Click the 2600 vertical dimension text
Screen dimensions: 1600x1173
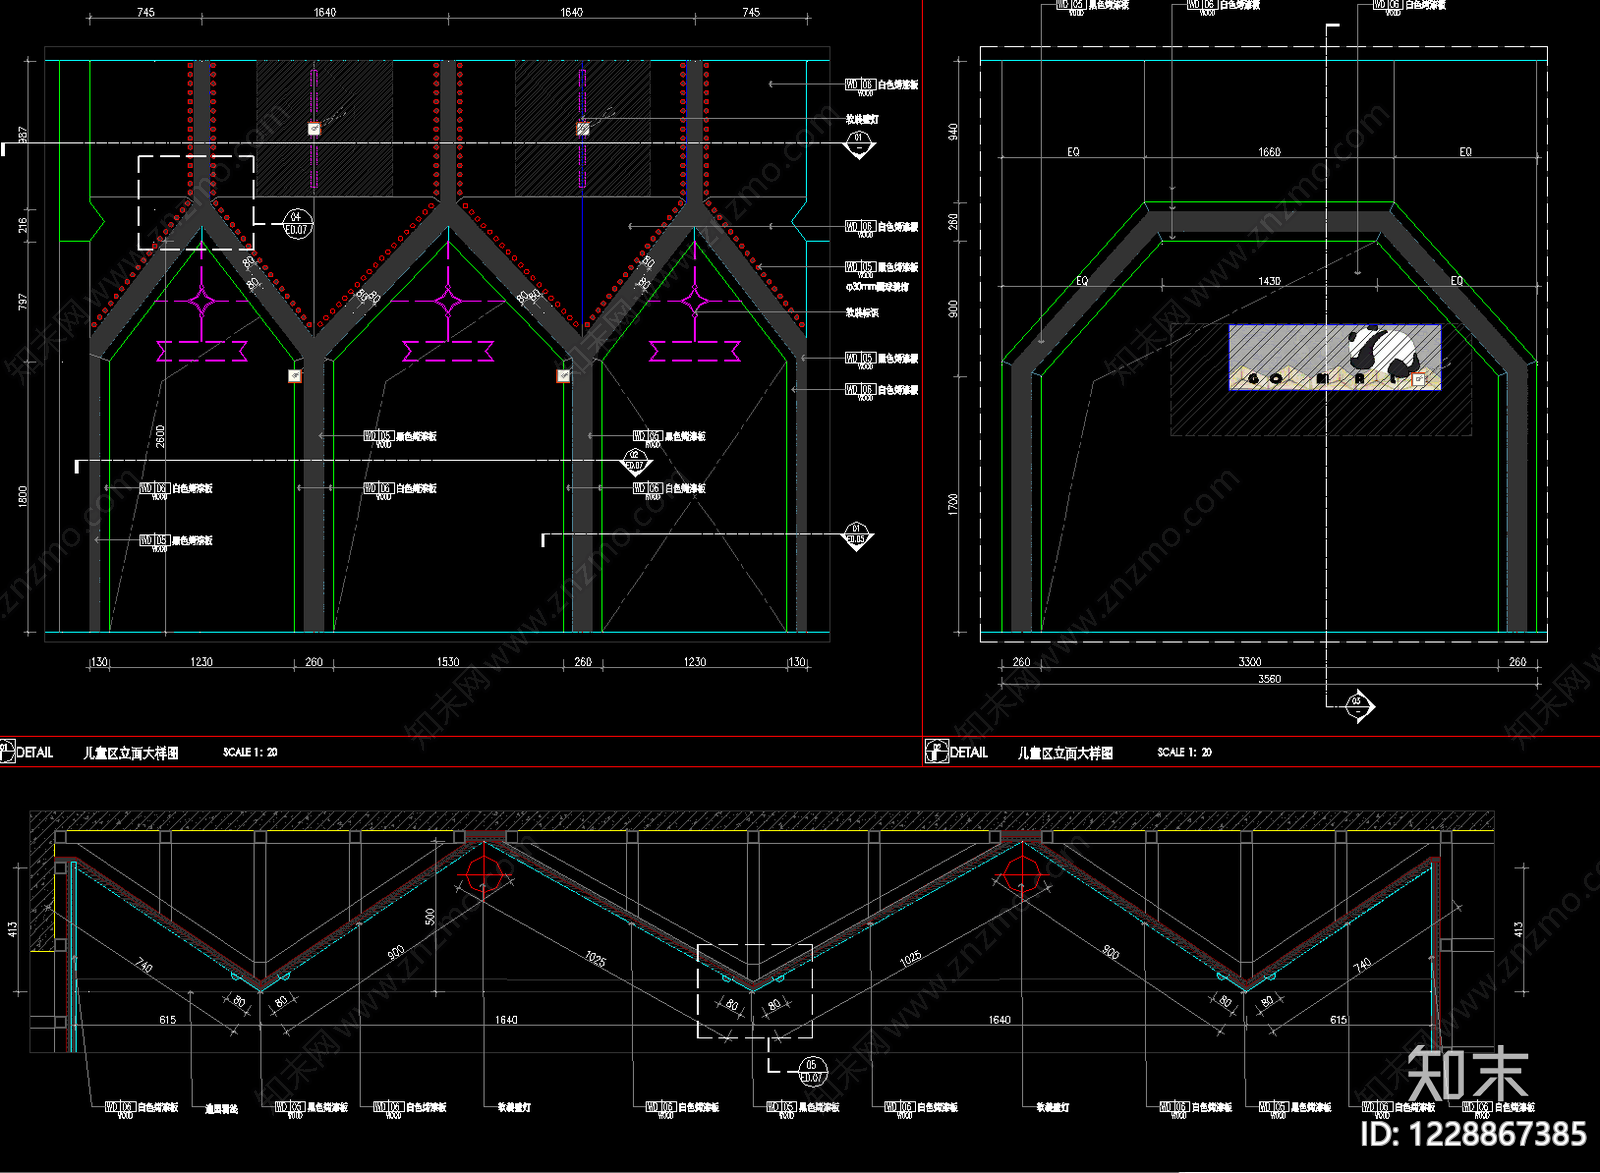161,436
